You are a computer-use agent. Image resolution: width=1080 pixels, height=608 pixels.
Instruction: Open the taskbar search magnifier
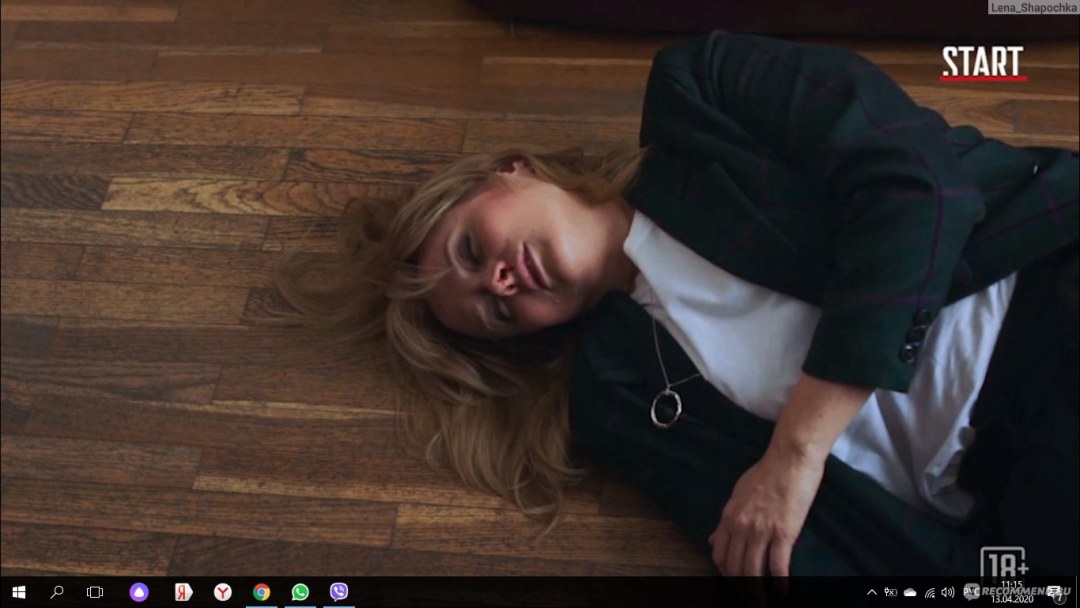pyautogui.click(x=57, y=592)
